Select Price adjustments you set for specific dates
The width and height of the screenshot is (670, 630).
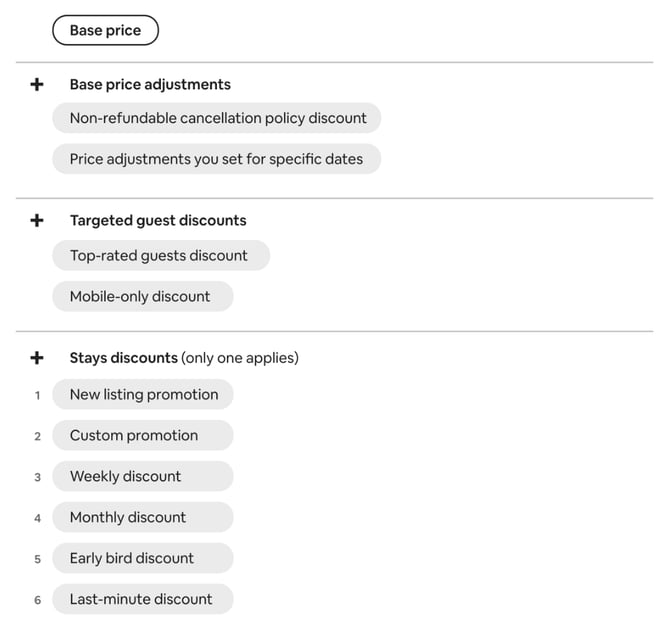(x=217, y=159)
